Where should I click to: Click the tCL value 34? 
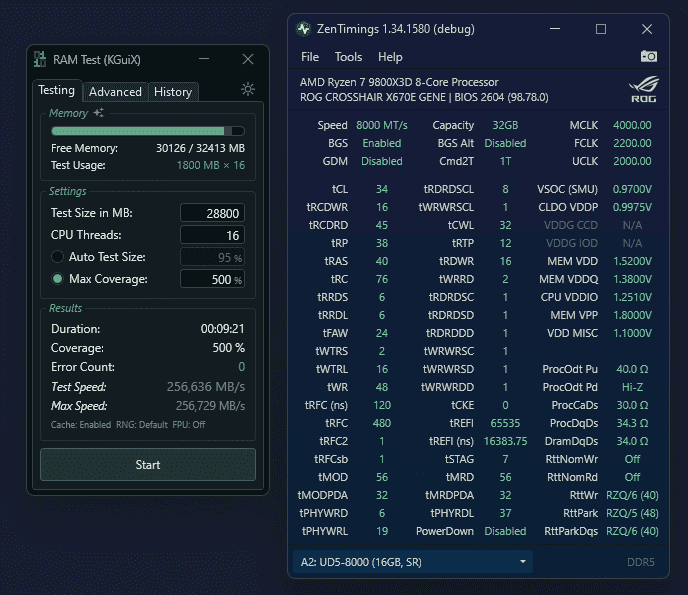pos(382,189)
